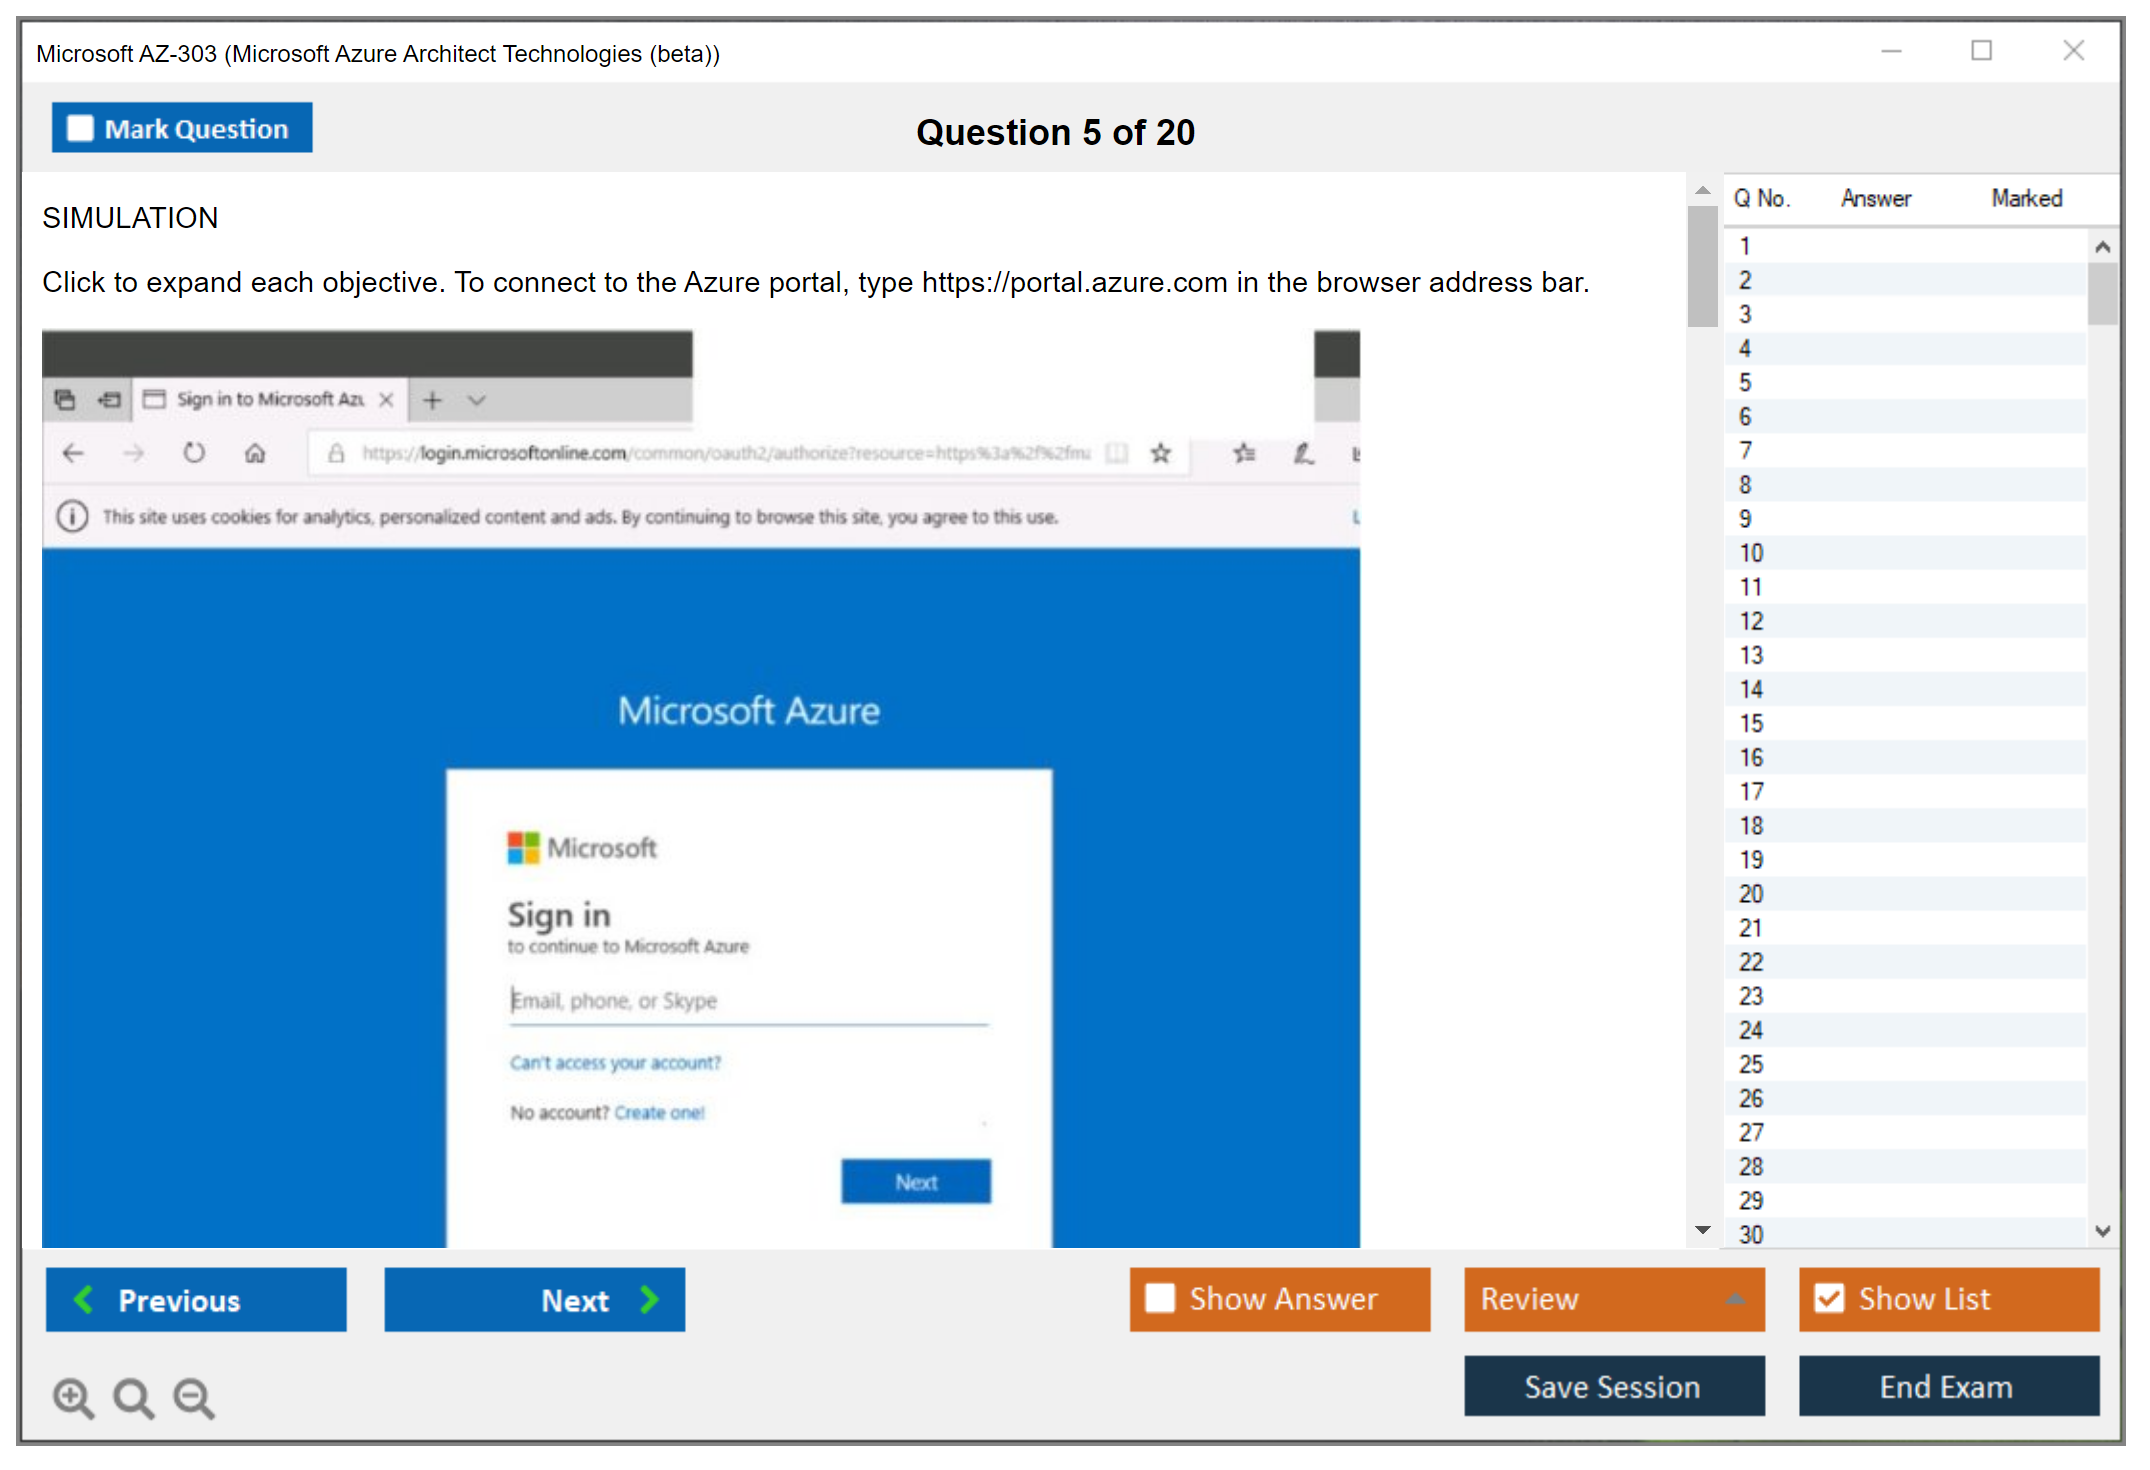Toggle the Mark Question checkbox

click(80, 128)
